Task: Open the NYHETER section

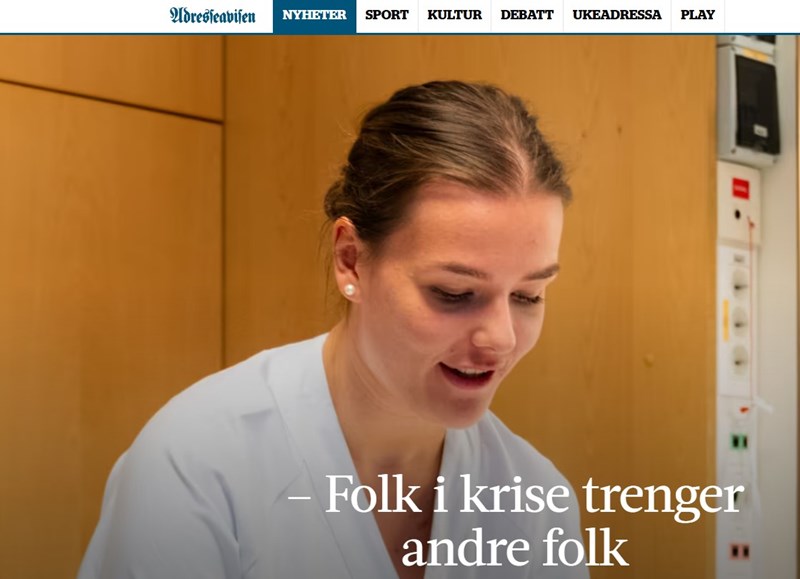Action: [314, 16]
